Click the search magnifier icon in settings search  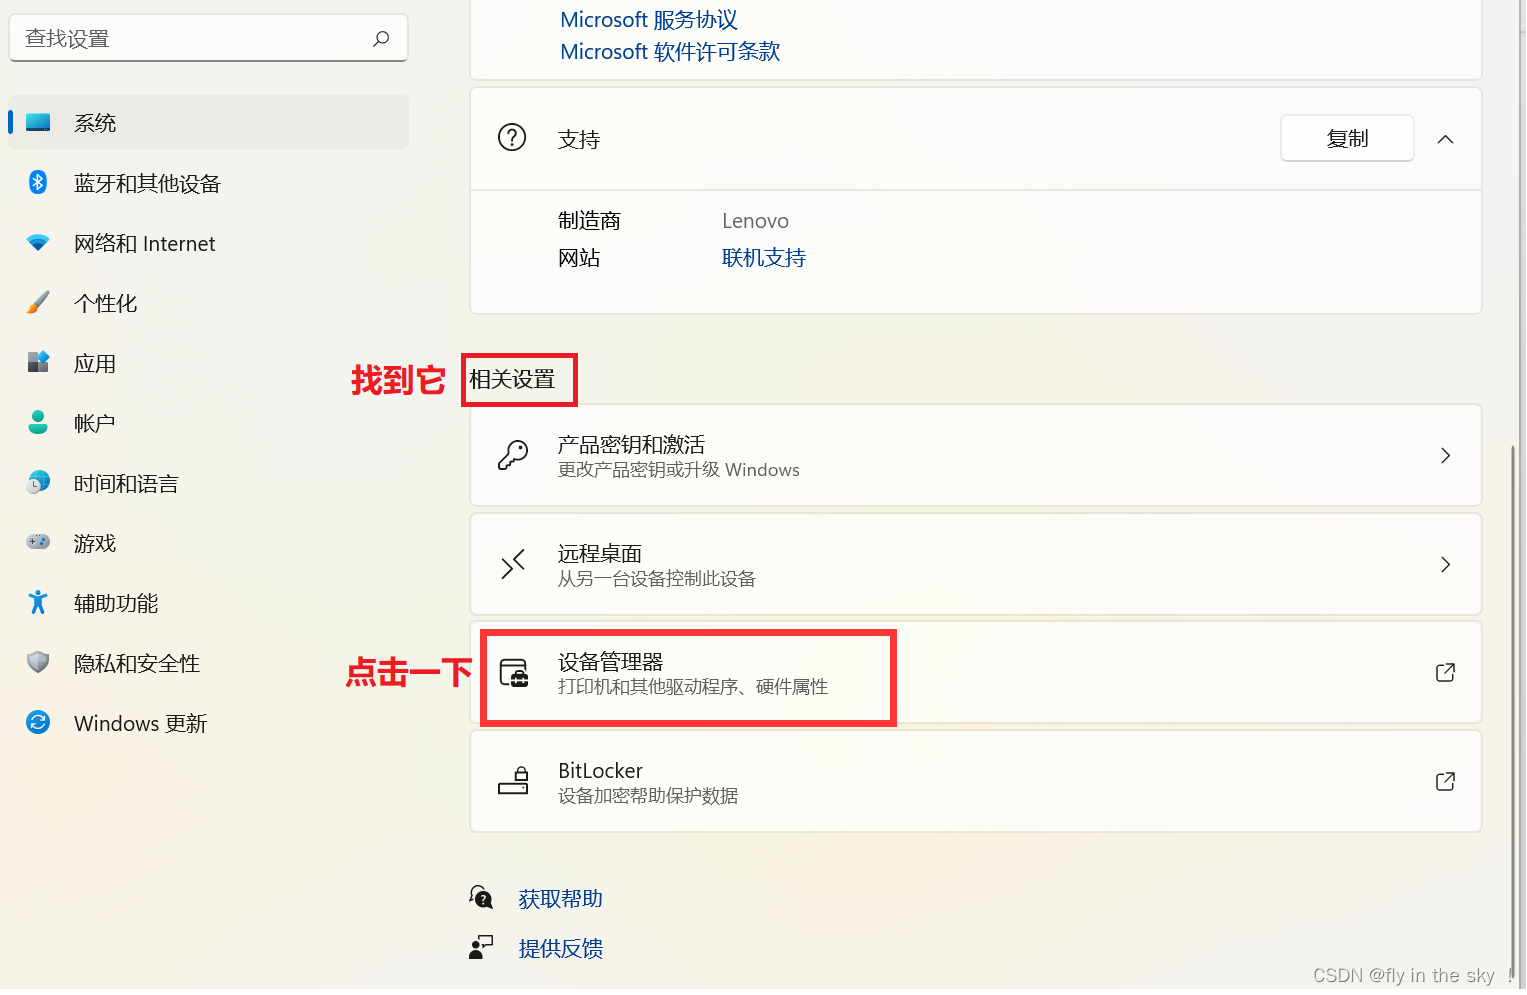point(381,39)
